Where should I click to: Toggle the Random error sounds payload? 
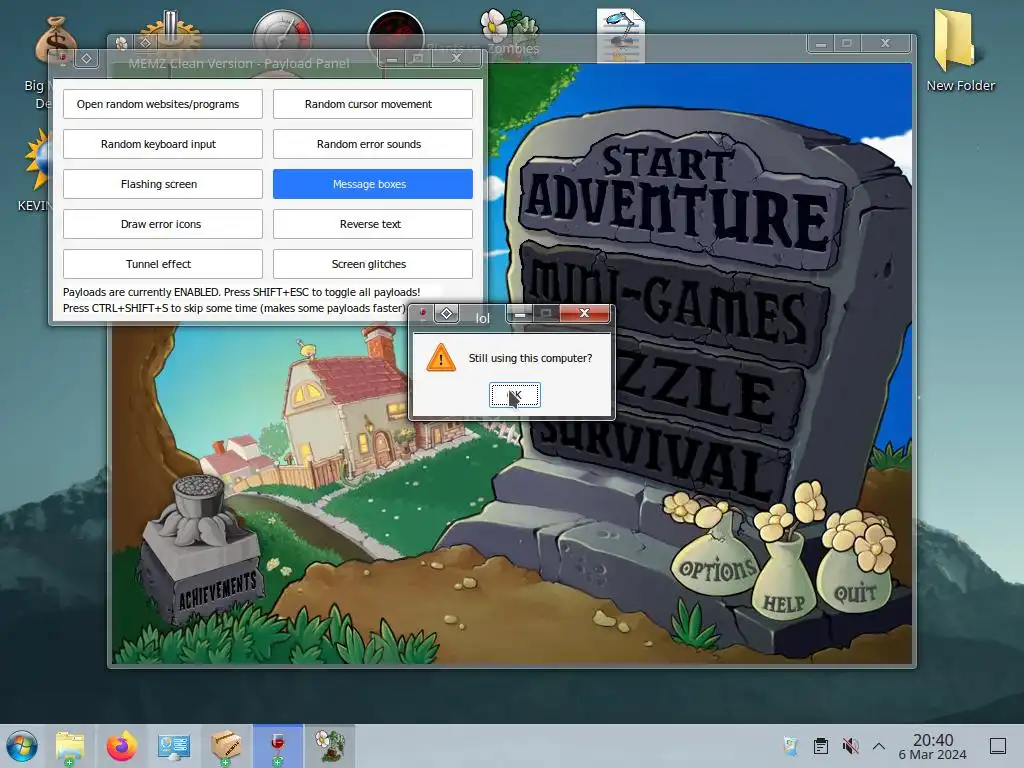(x=373, y=144)
